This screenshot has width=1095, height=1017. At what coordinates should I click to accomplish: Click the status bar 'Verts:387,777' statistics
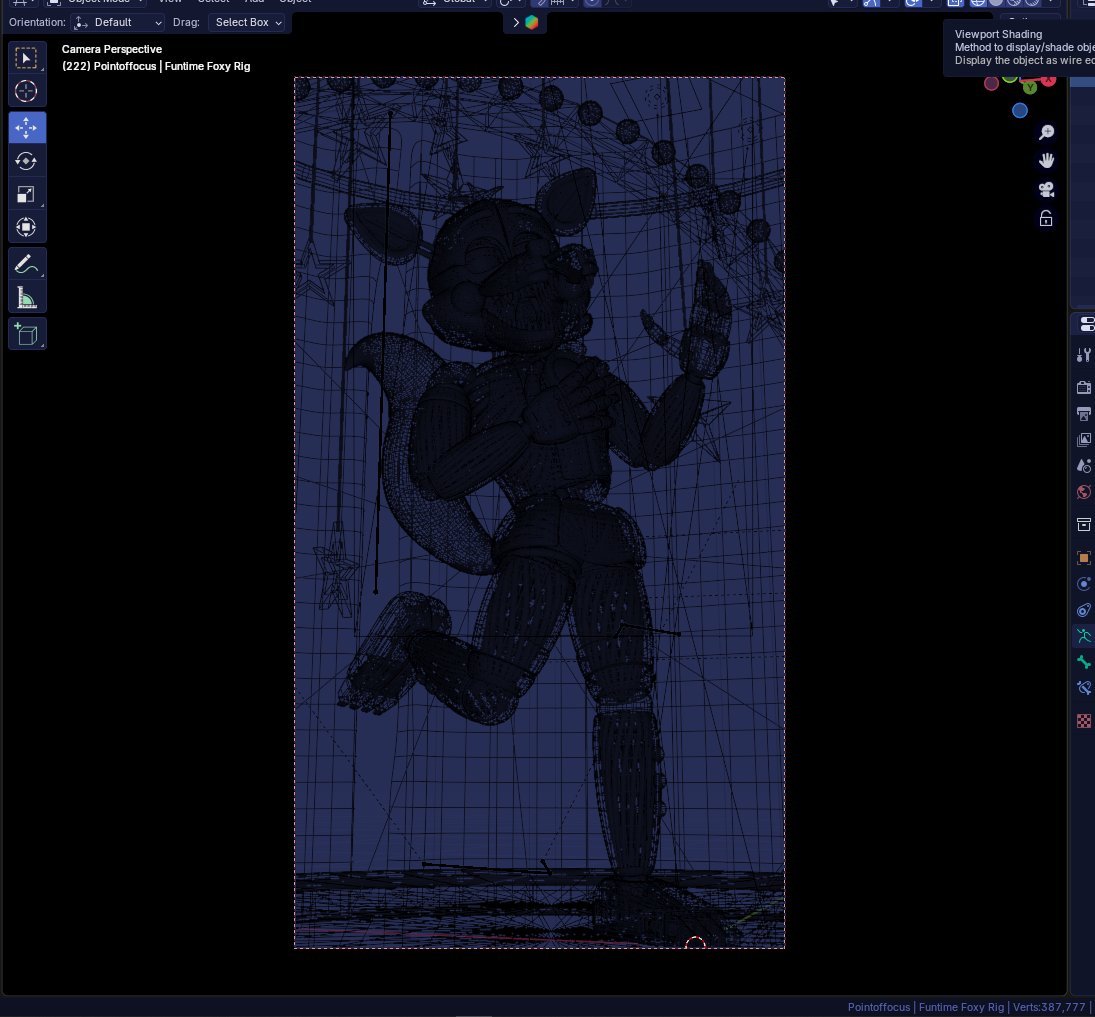coord(1049,1007)
